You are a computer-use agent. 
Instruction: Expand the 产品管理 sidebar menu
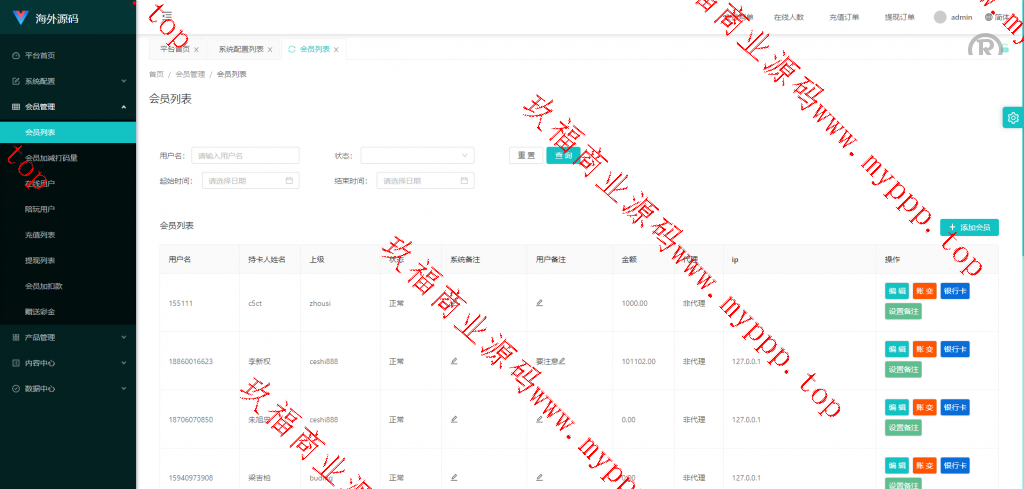(x=67, y=338)
